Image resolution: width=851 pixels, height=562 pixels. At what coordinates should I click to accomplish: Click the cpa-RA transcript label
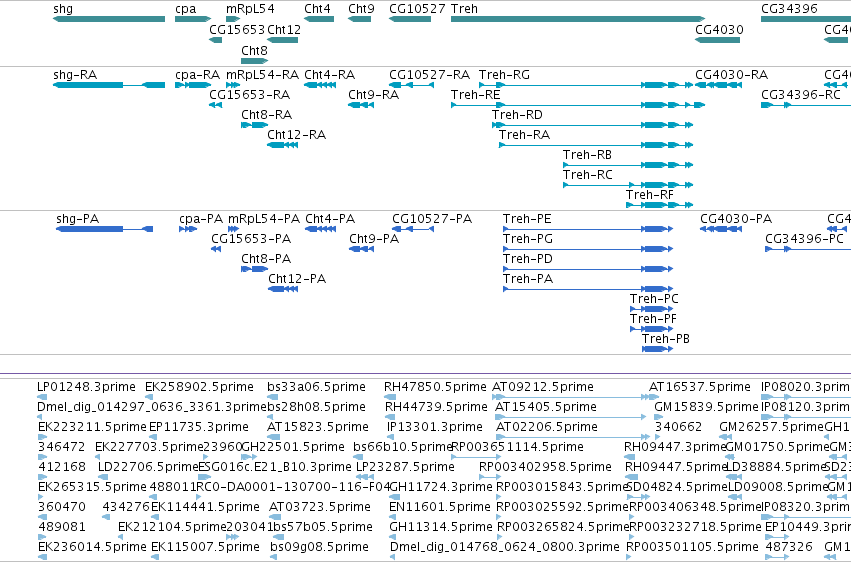198,75
